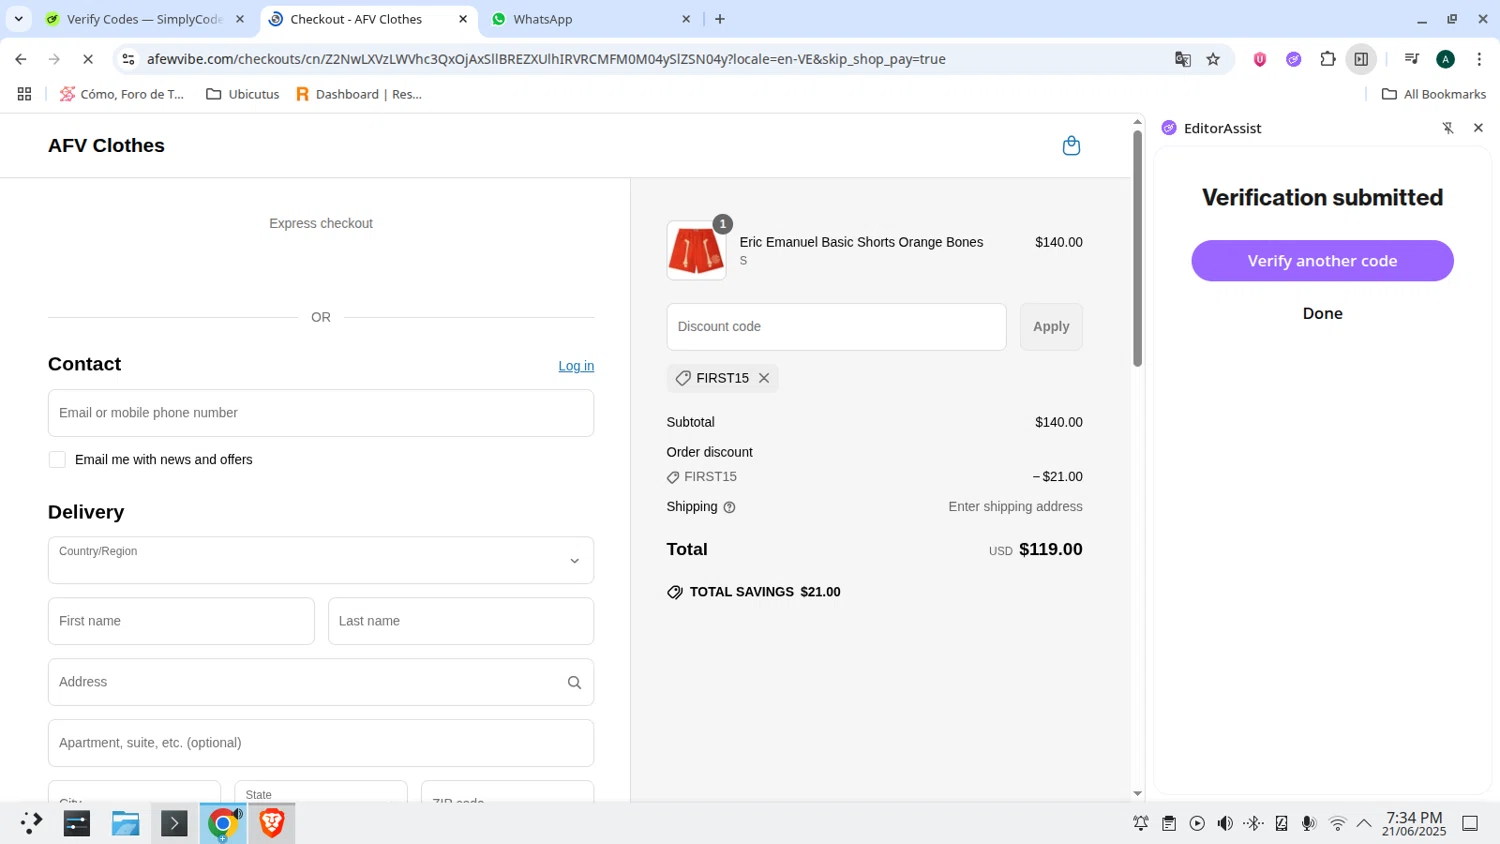Switch to the WhatsApp tab
The height and width of the screenshot is (844, 1500).
click(590, 19)
